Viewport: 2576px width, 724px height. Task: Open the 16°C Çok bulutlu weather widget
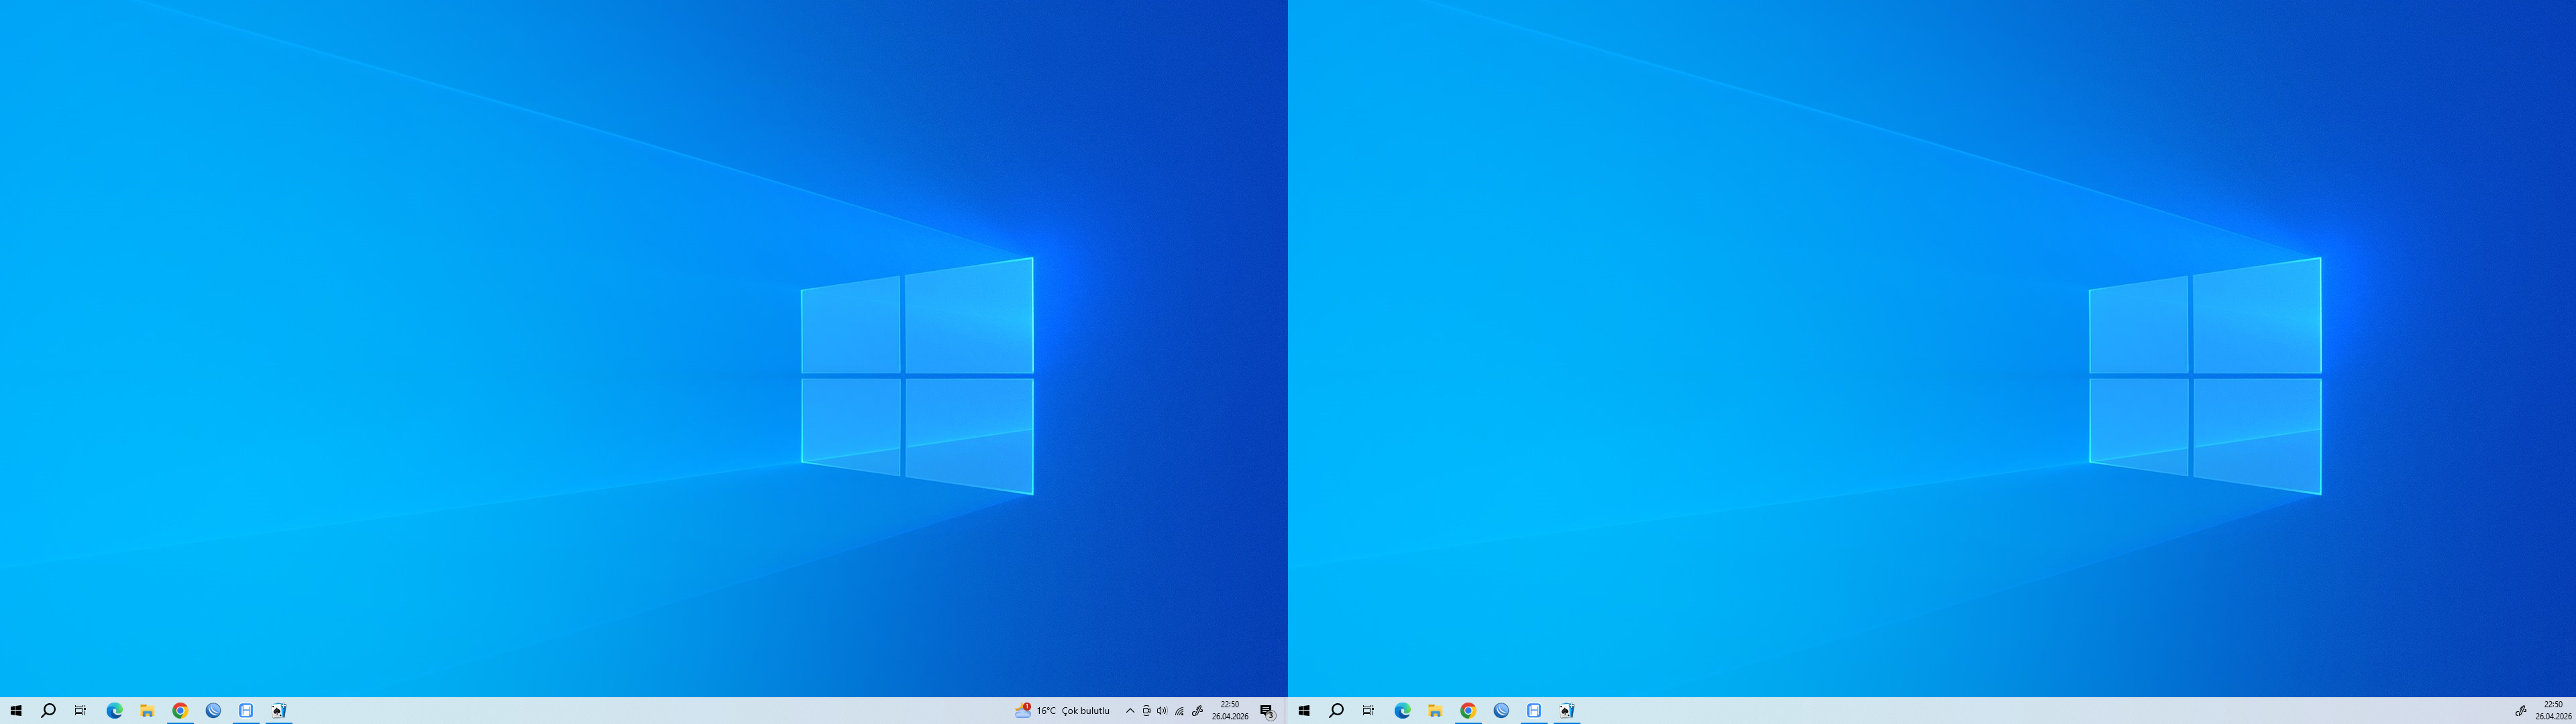pyautogui.click(x=1062, y=711)
